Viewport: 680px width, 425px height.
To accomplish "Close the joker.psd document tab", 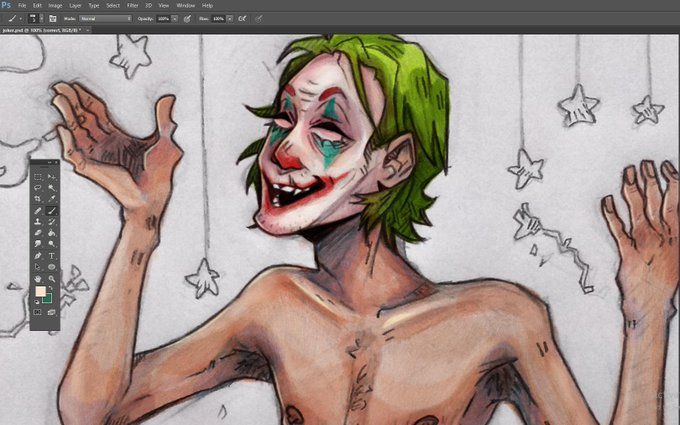I will click(88, 30).
